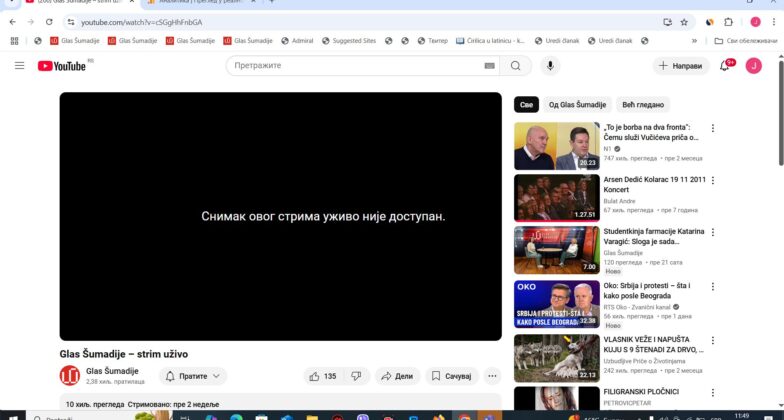The width and height of the screenshot is (784, 420).
Task: Expand the Пратите subscribe dropdown
Action: [193, 376]
